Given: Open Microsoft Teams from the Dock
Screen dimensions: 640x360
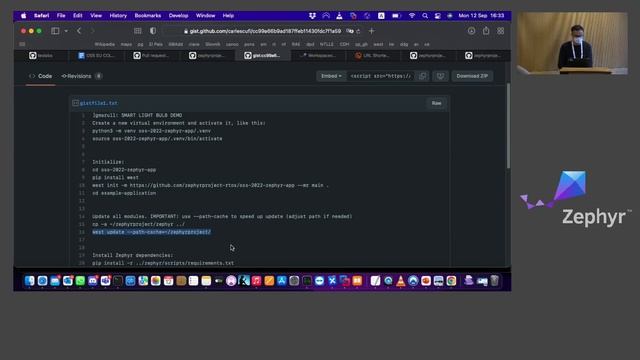Looking at the screenshot, I should coord(106,281).
